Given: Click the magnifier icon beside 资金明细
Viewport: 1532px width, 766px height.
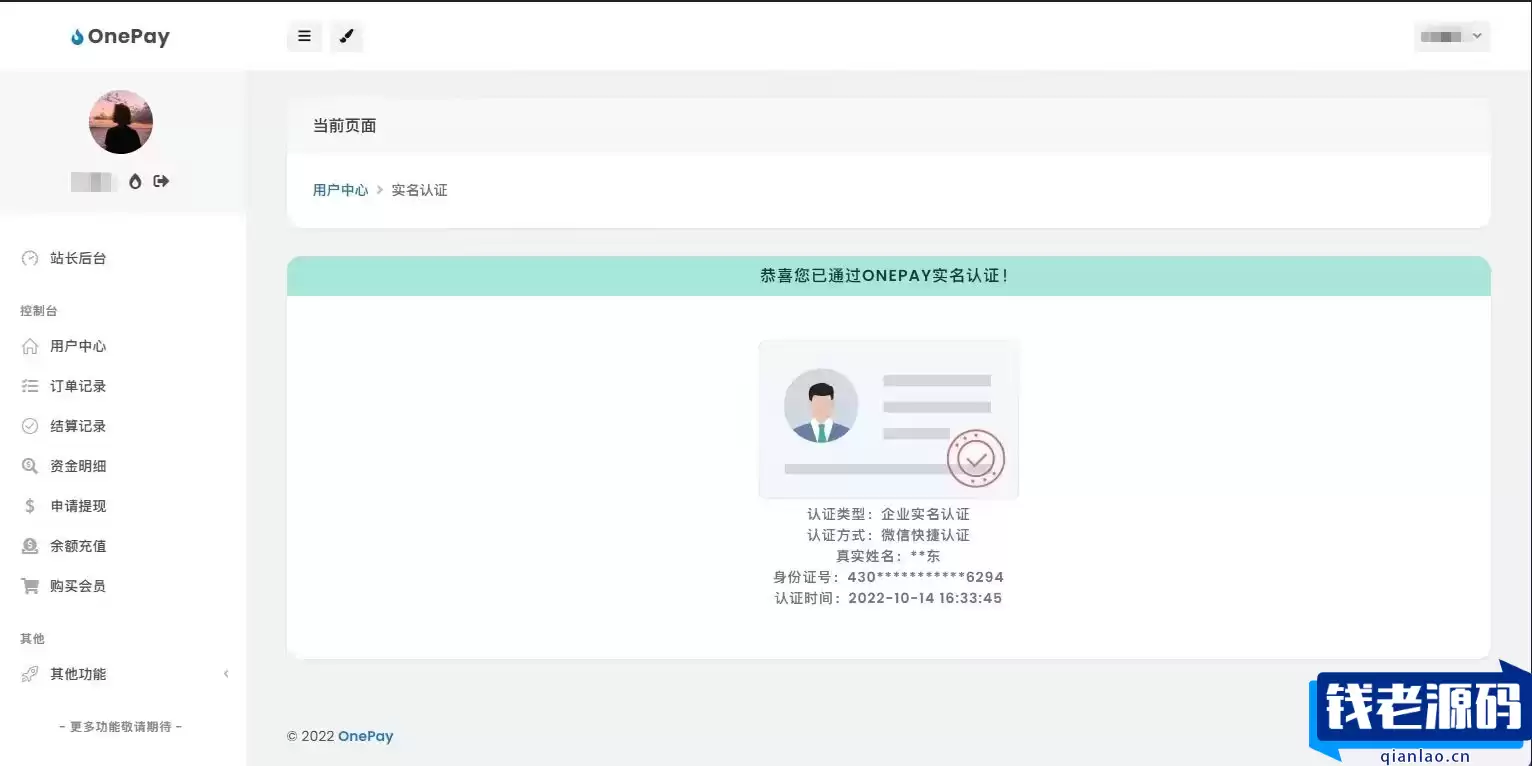Looking at the screenshot, I should (30, 466).
